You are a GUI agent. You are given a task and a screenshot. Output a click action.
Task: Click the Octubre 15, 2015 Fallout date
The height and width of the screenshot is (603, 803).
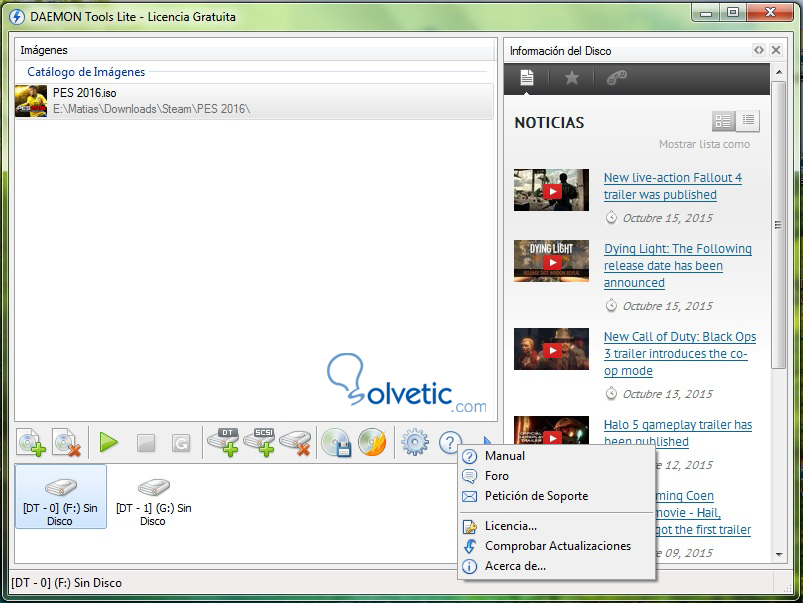(667, 218)
